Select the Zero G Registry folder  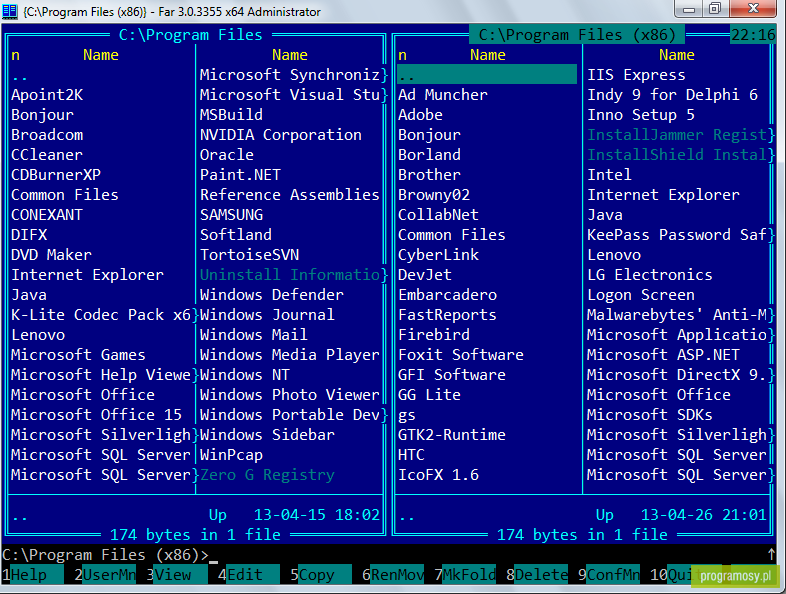coord(267,475)
